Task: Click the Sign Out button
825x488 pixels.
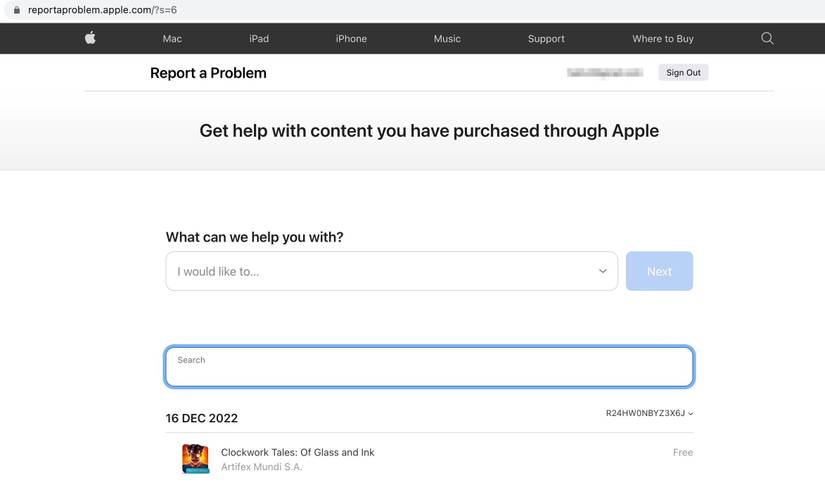Action: pos(683,73)
